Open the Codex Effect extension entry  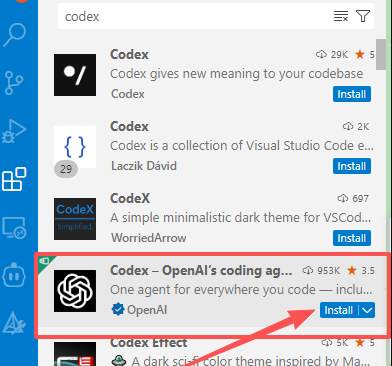[213, 353]
